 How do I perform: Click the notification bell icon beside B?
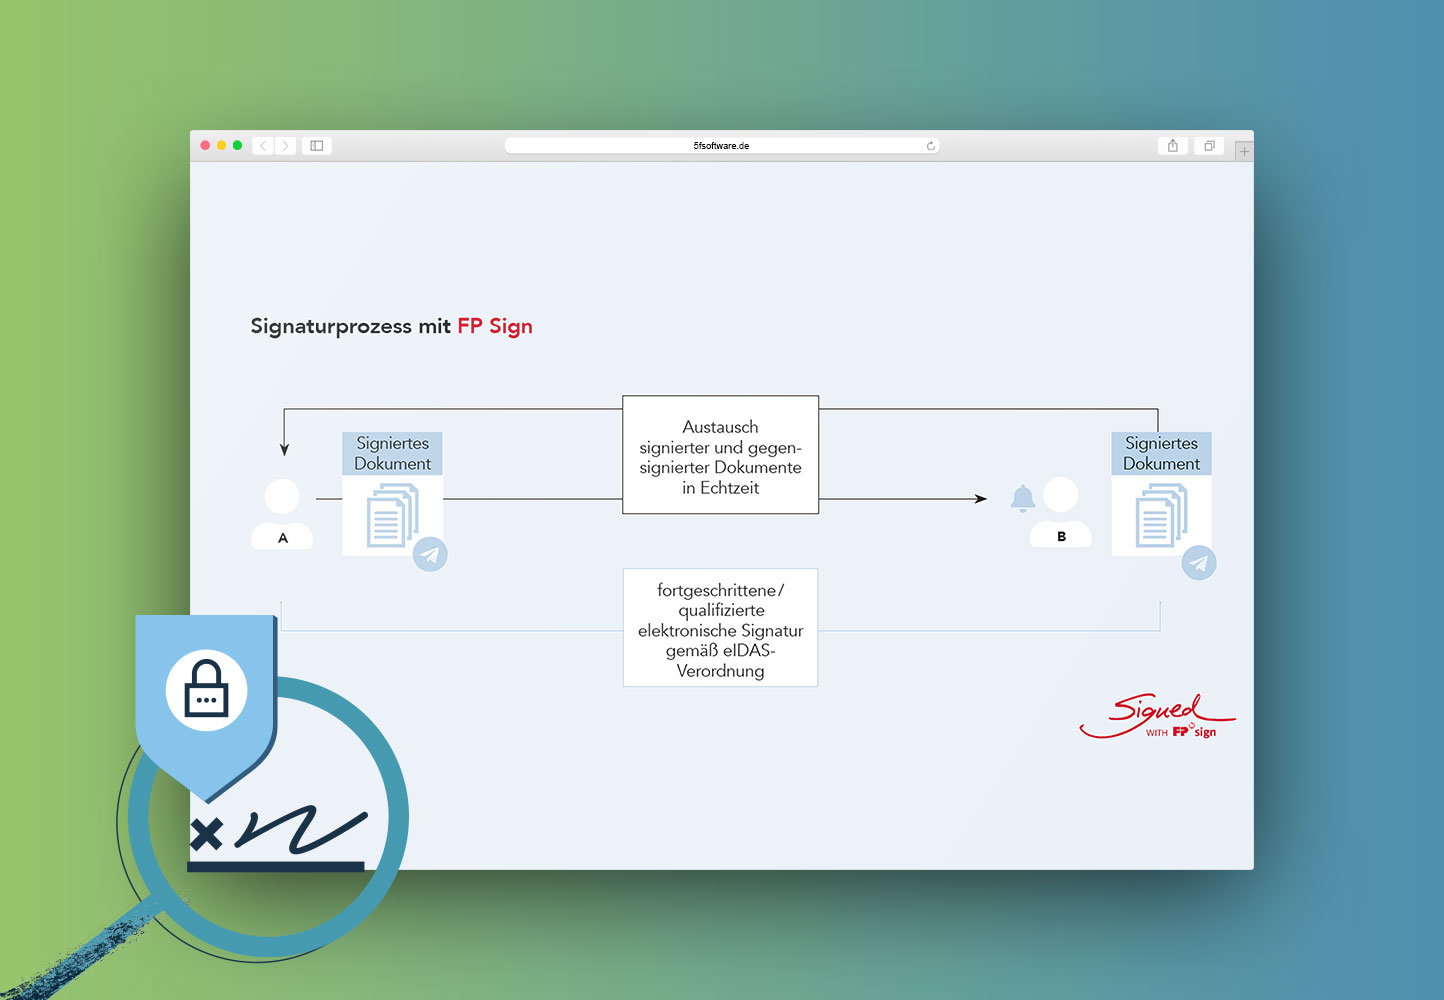point(1022,498)
